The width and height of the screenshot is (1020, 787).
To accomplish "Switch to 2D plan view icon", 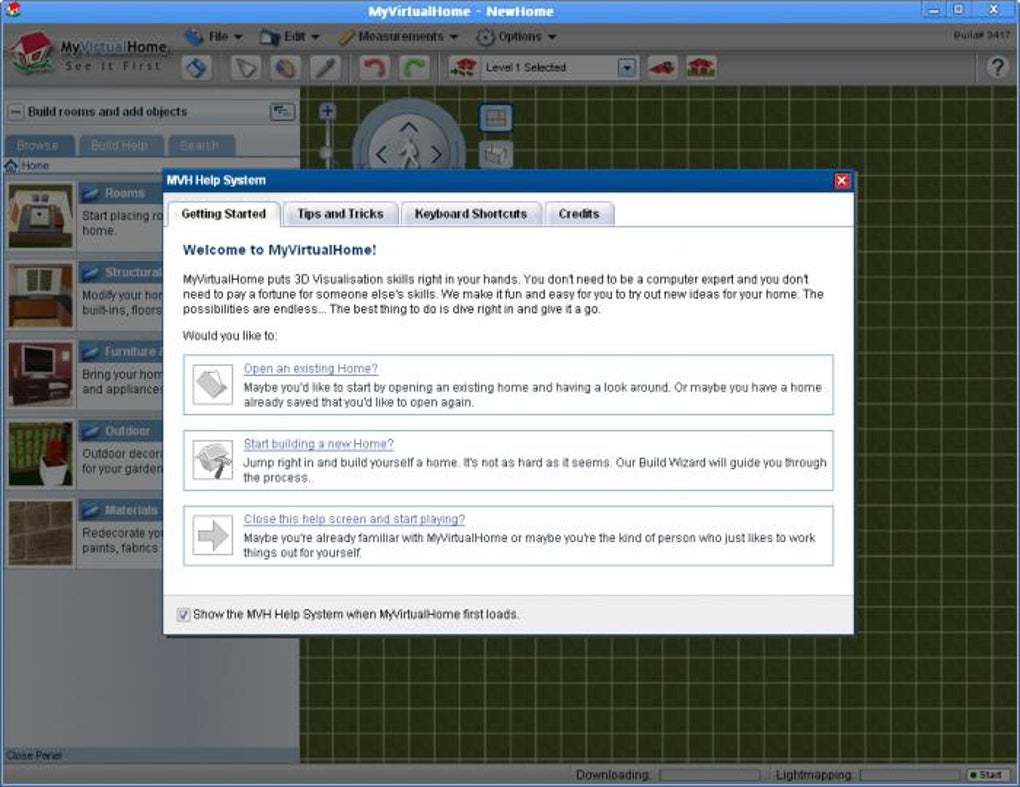I will [x=496, y=118].
